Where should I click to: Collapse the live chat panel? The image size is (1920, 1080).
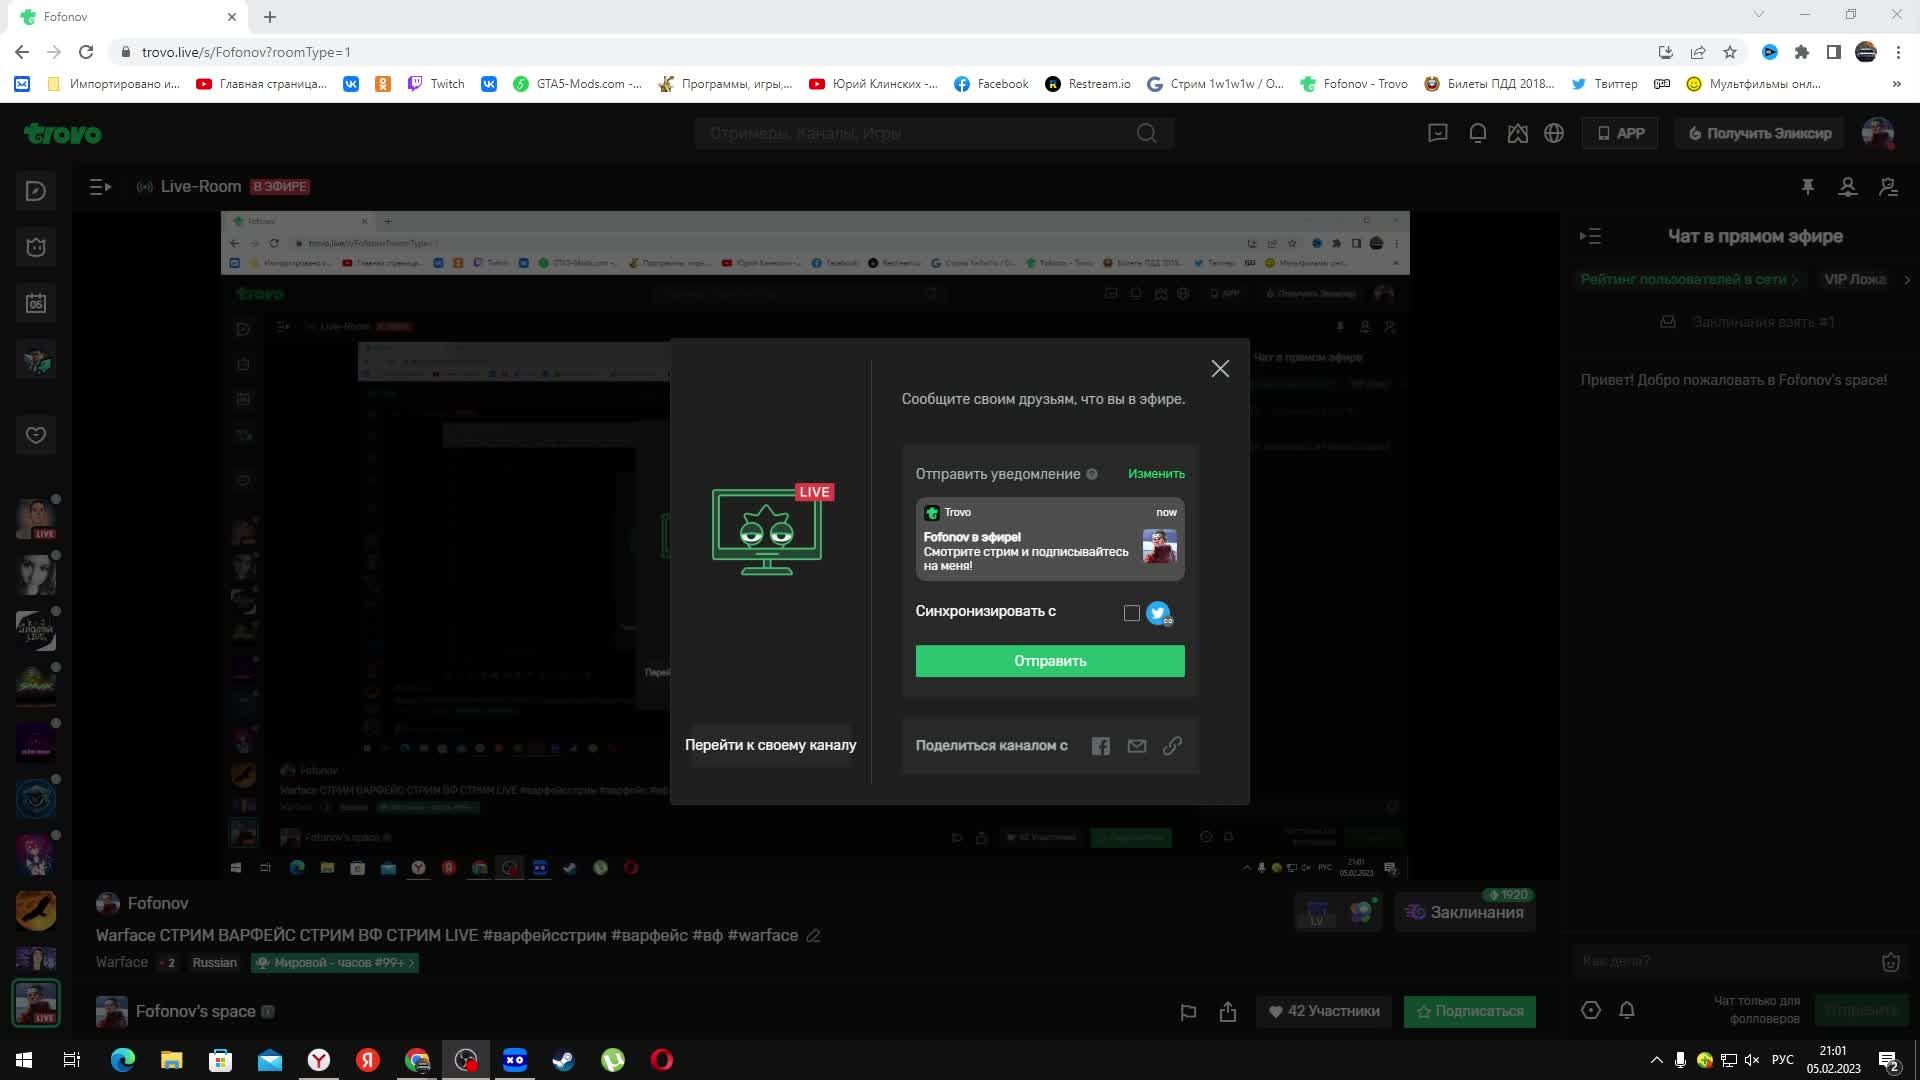coord(1590,236)
